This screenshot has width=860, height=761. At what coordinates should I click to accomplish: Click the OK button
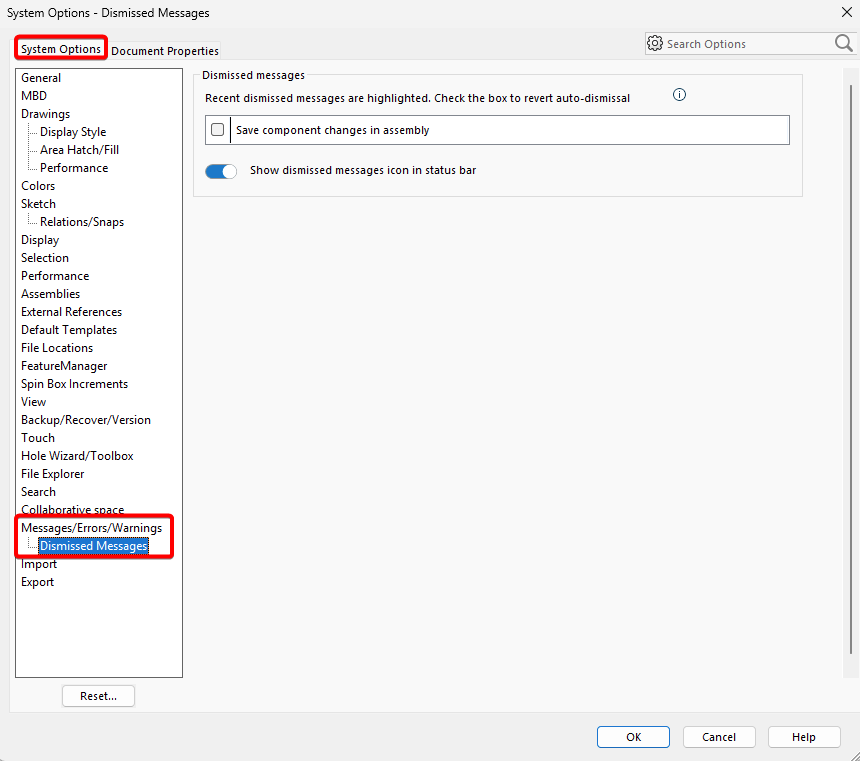[x=633, y=737]
